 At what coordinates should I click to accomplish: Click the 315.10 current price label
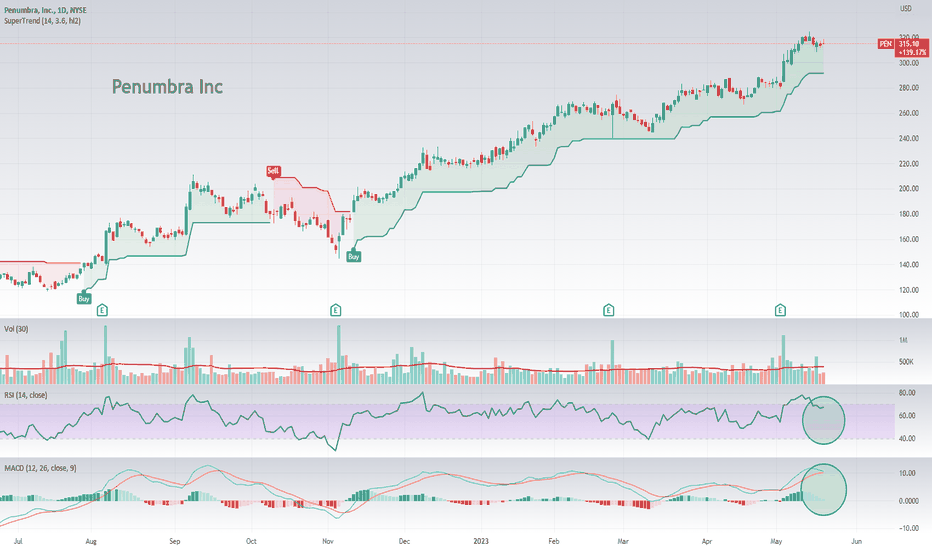click(909, 44)
